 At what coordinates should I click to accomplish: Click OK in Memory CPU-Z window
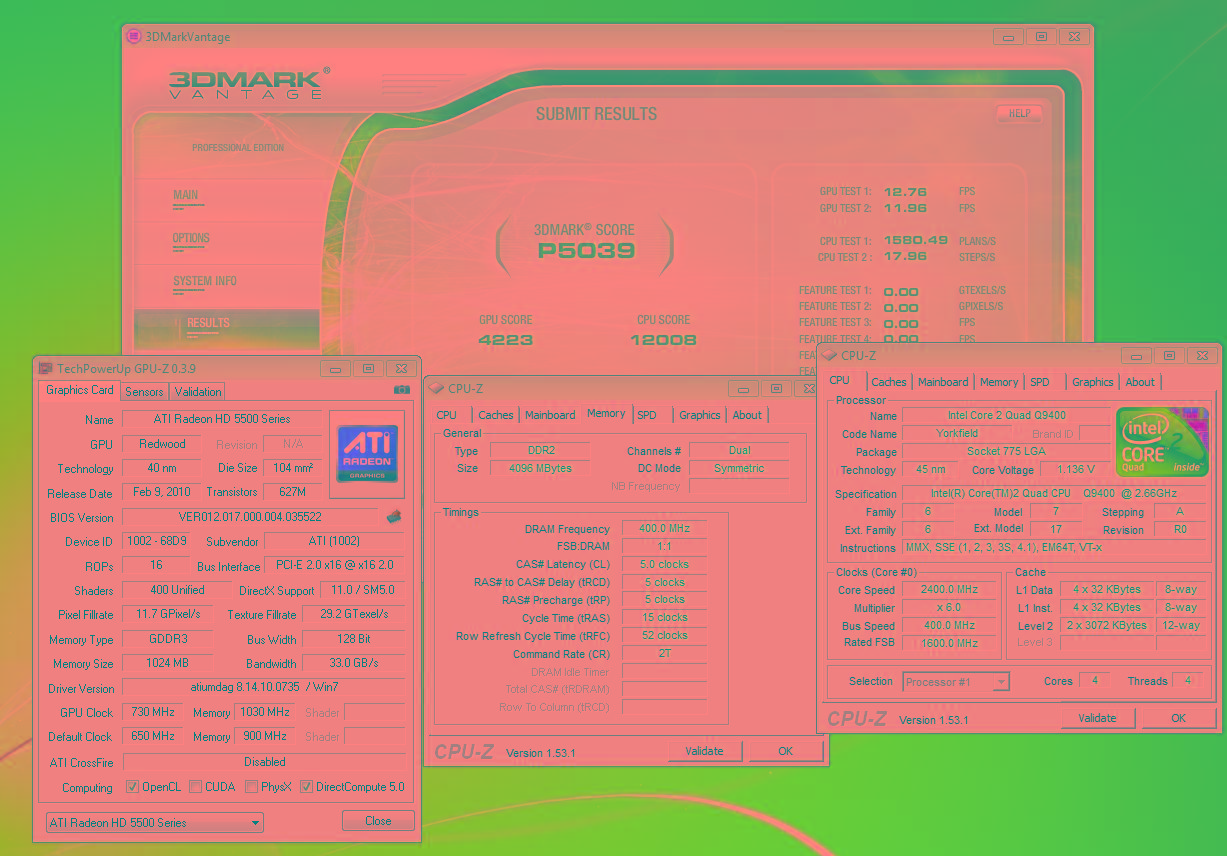(x=786, y=751)
